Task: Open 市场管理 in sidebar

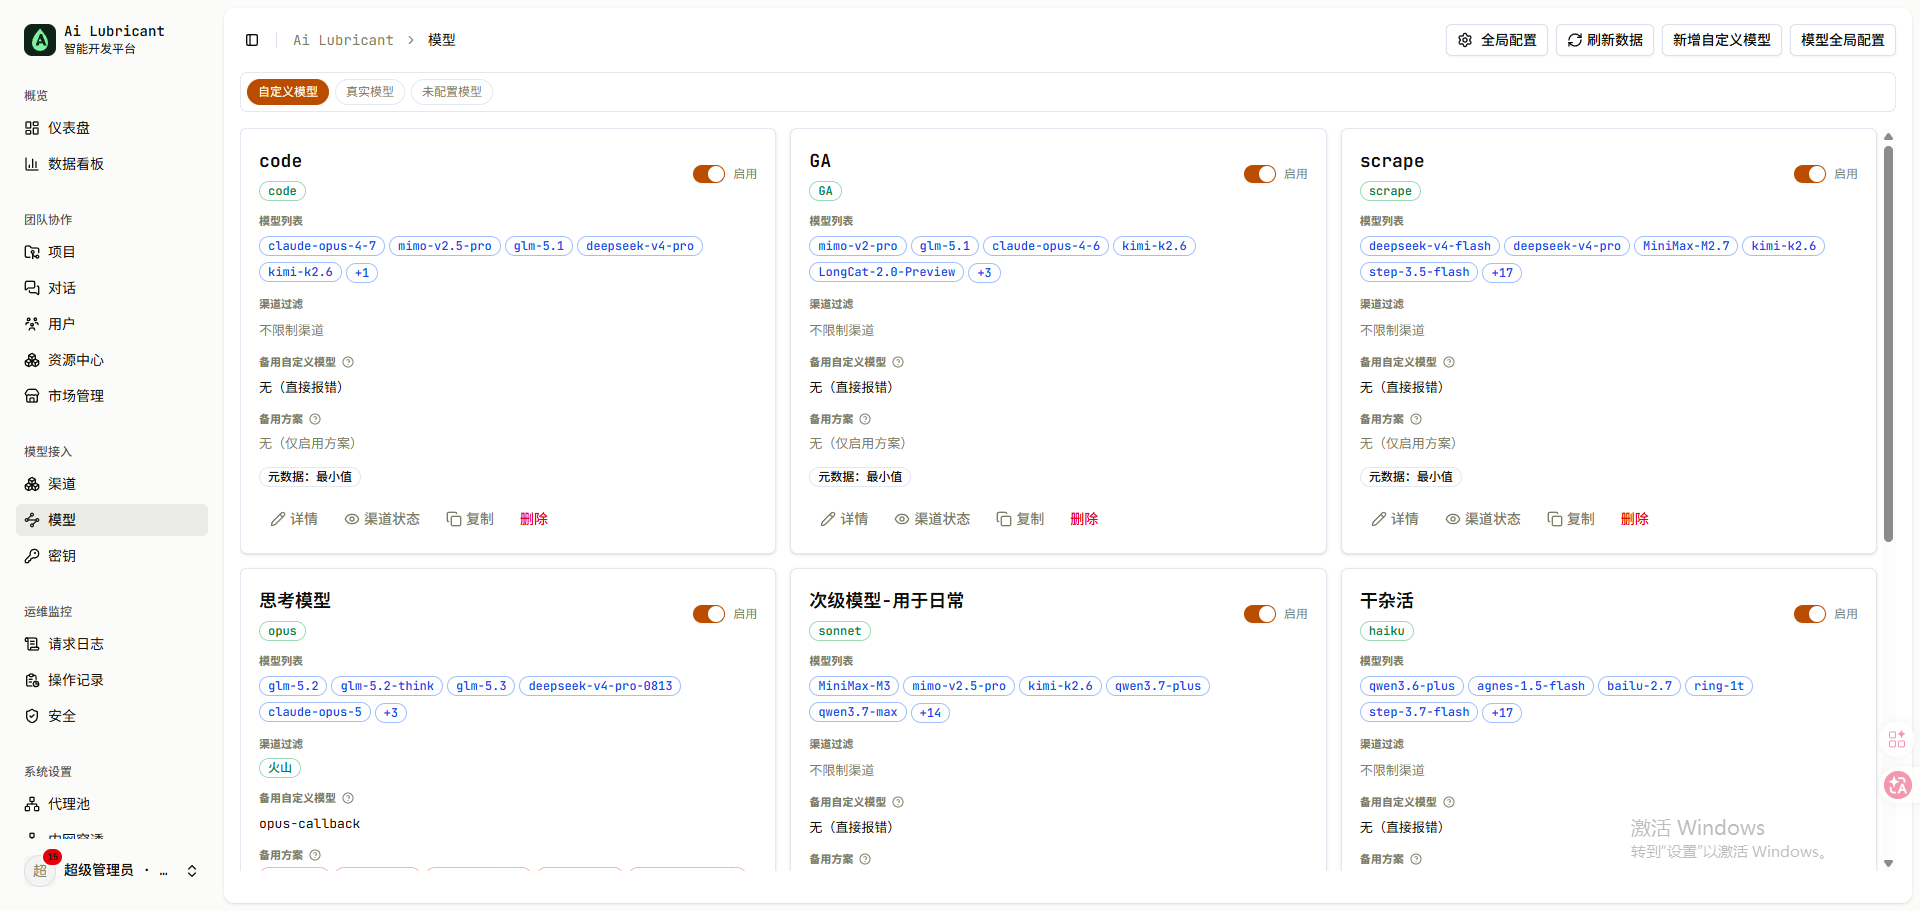Action: coord(112,396)
